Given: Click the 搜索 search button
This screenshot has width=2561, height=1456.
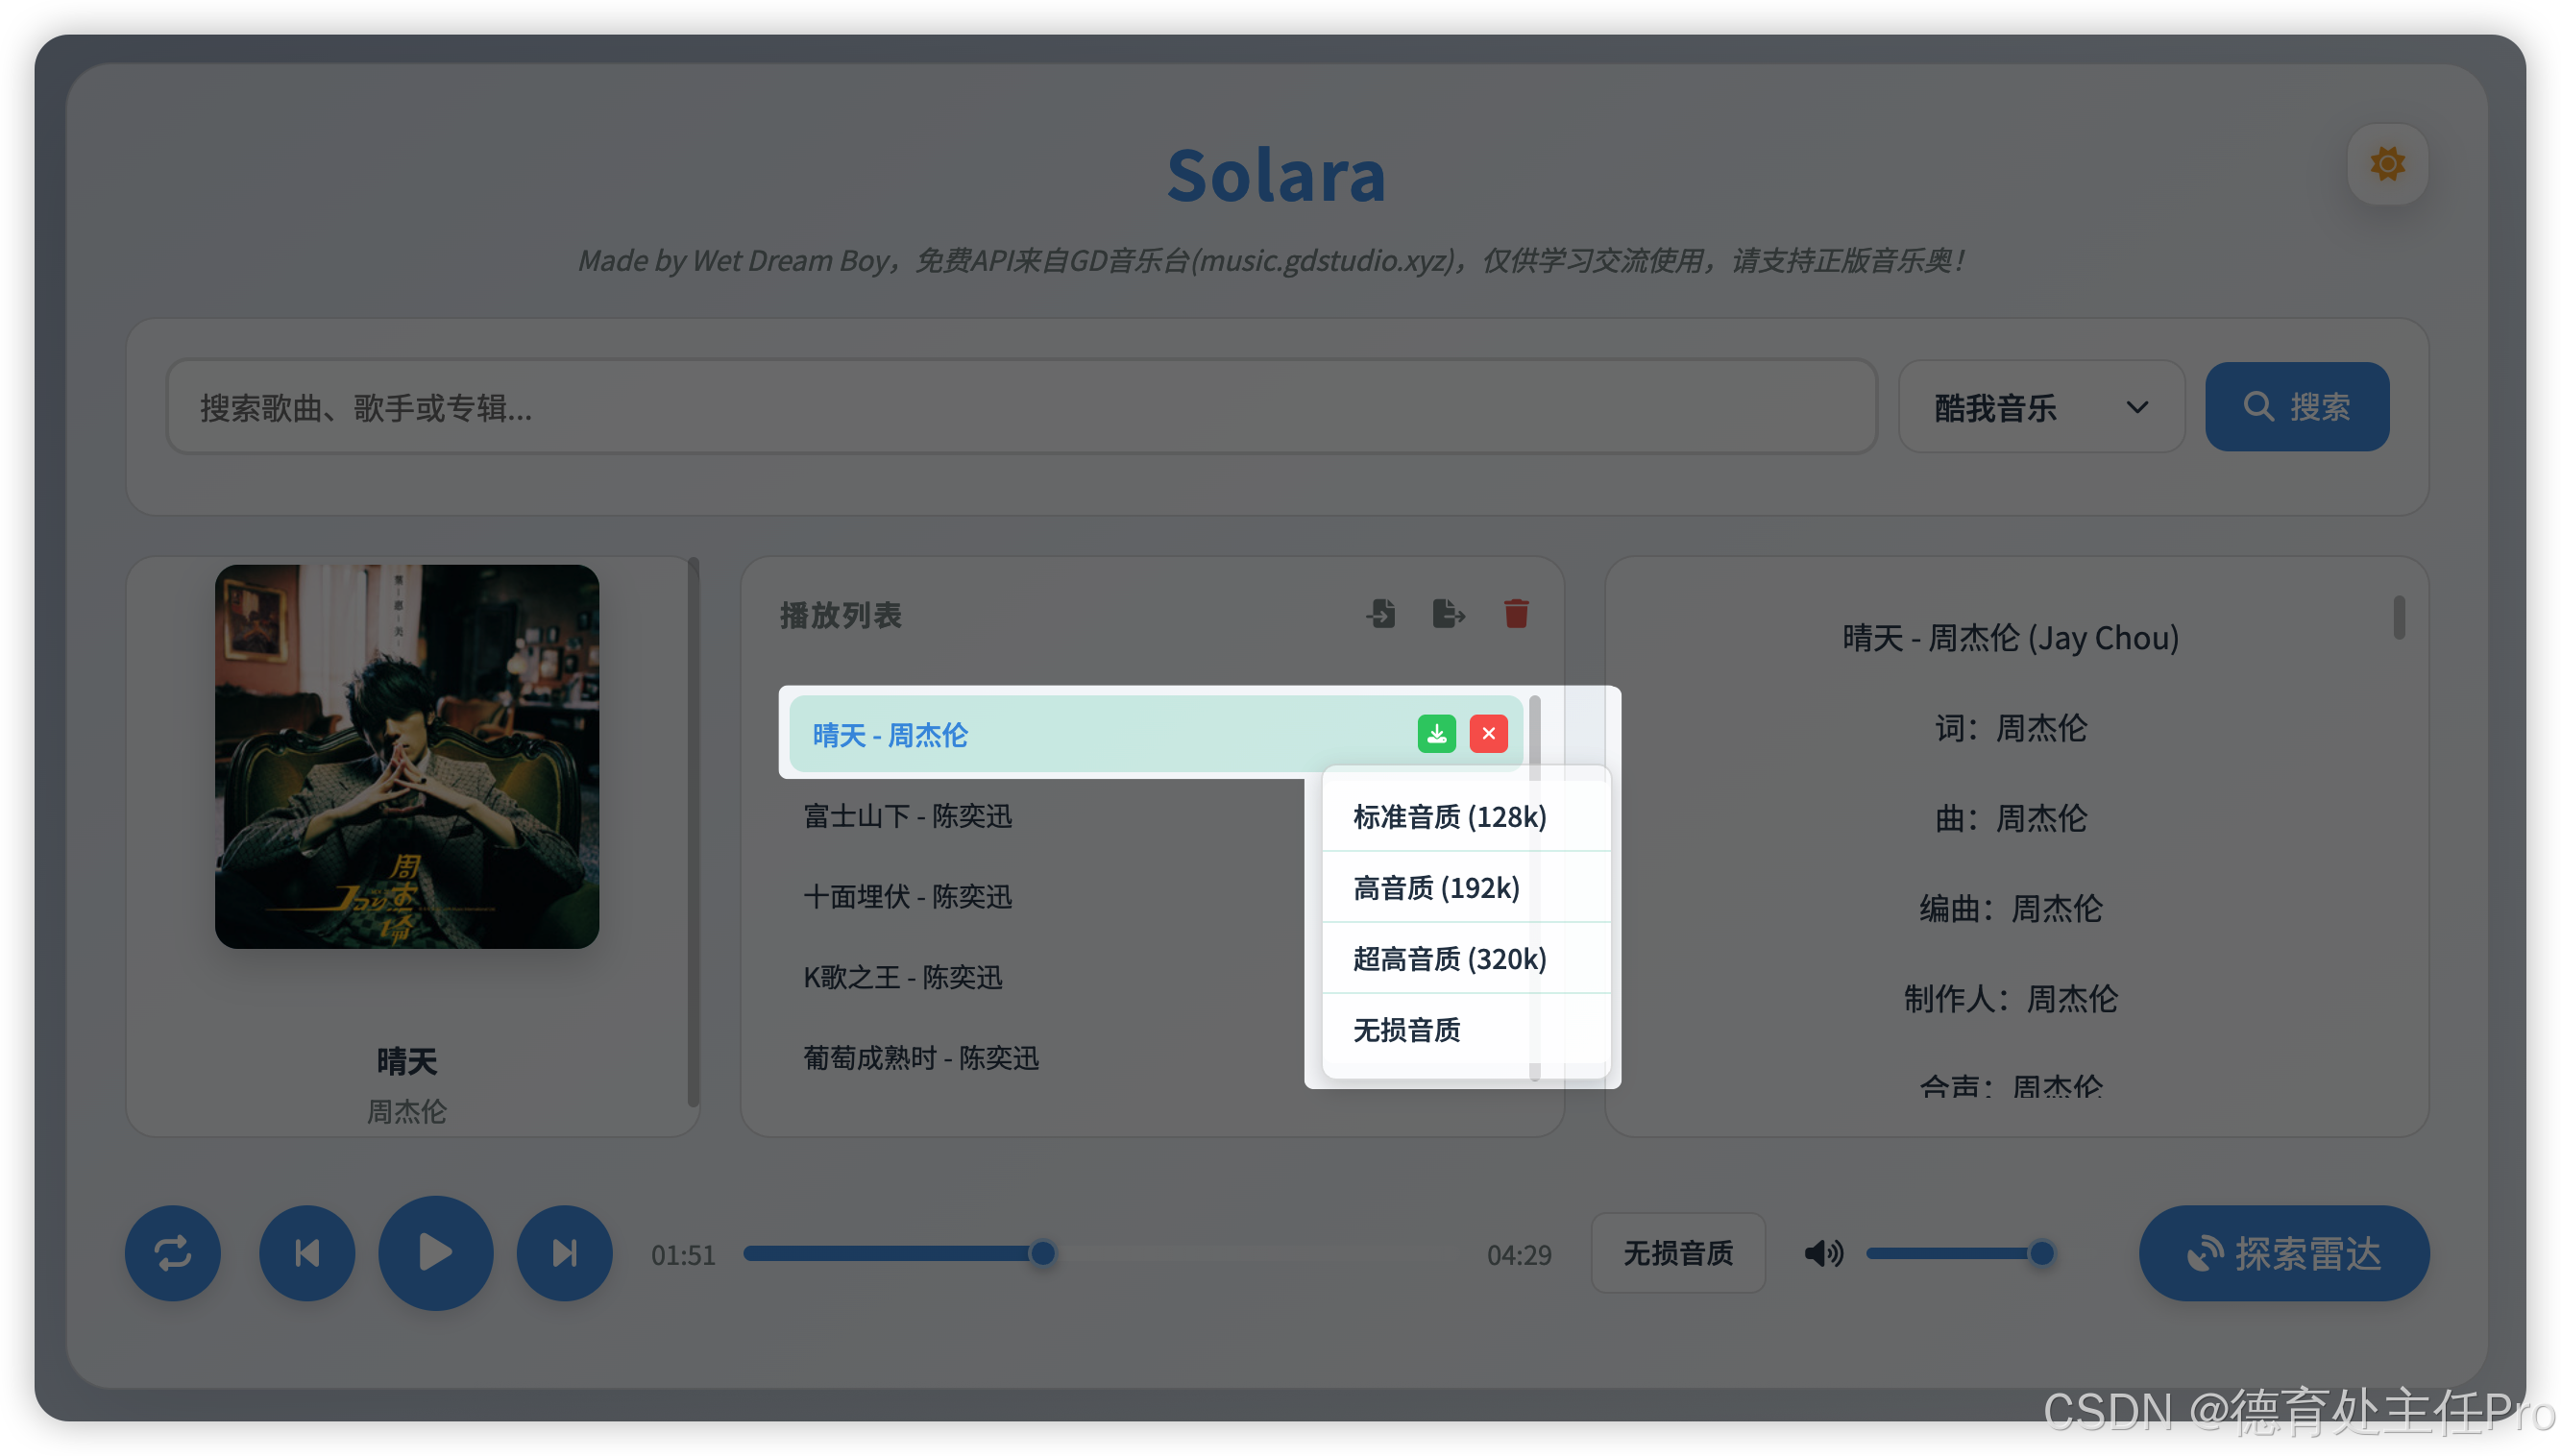Looking at the screenshot, I should pyautogui.click(x=2297, y=406).
